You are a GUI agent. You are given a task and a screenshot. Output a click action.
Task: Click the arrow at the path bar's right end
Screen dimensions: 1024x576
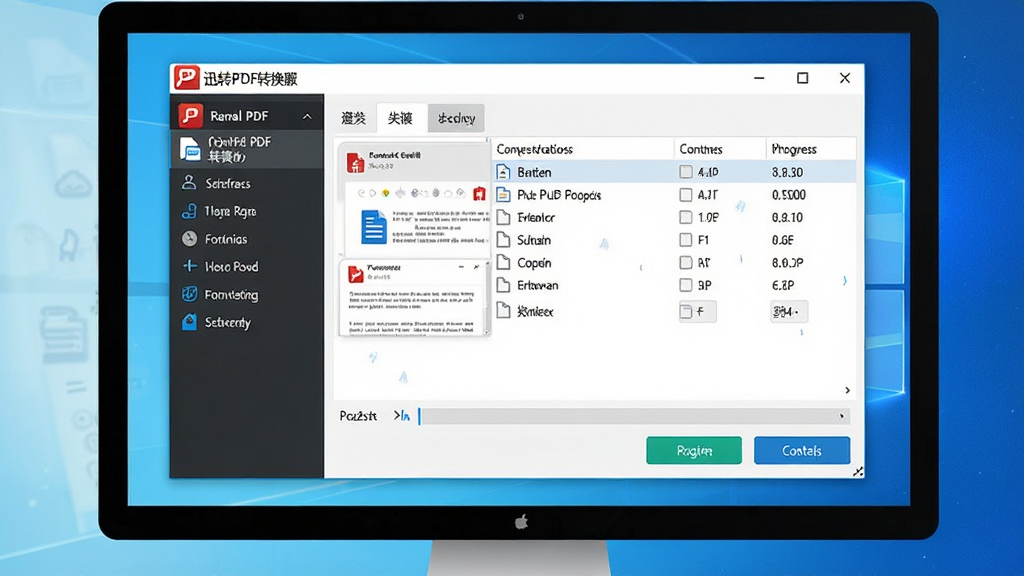click(842, 416)
